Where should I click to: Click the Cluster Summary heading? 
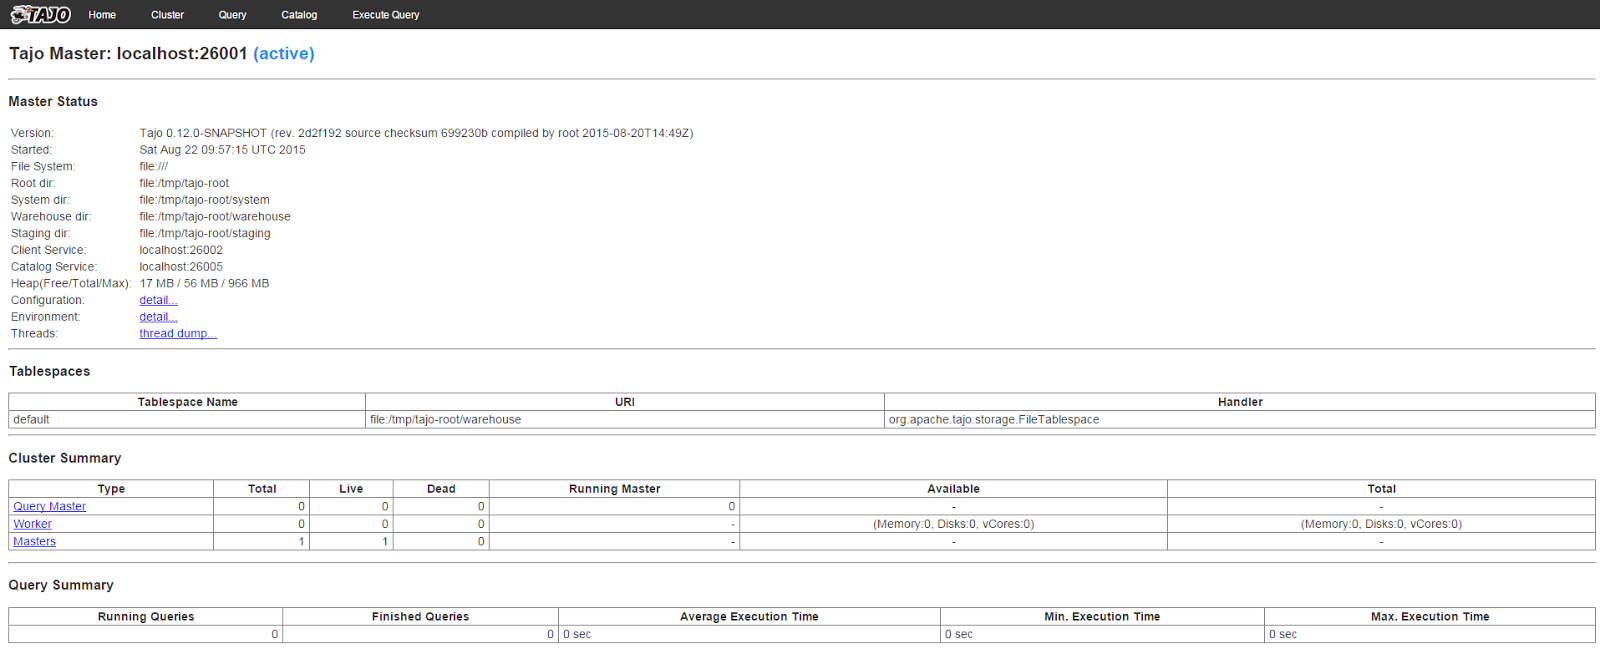pyautogui.click(x=65, y=458)
